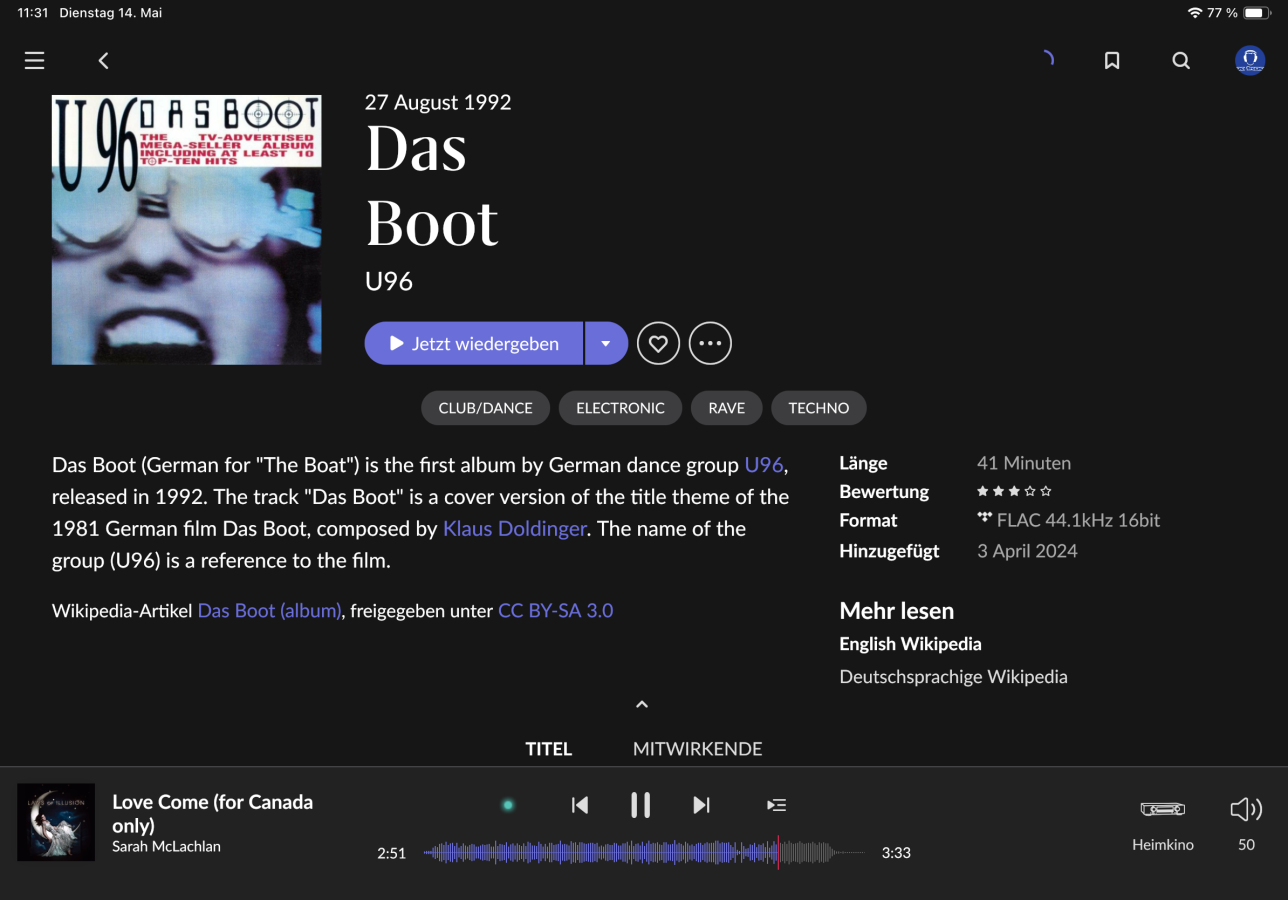
Task: Collapse the description with up chevron
Action: (642, 704)
